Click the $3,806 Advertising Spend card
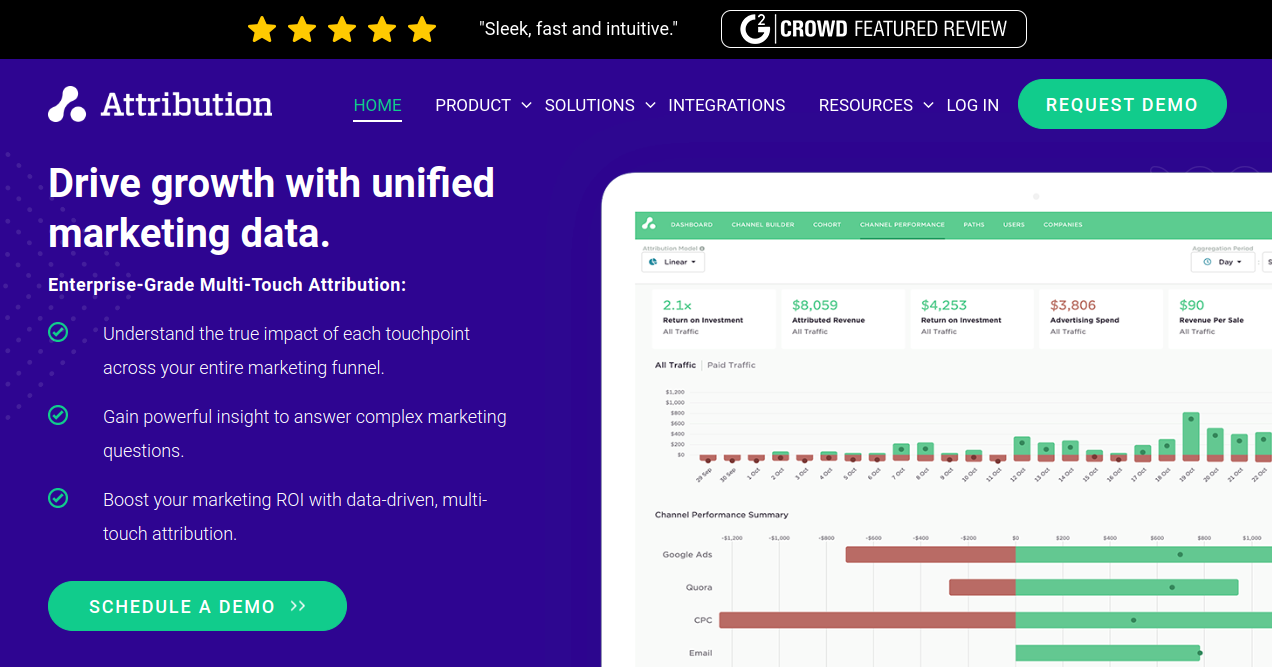Image resolution: width=1272 pixels, height=667 pixels. 1101,319
